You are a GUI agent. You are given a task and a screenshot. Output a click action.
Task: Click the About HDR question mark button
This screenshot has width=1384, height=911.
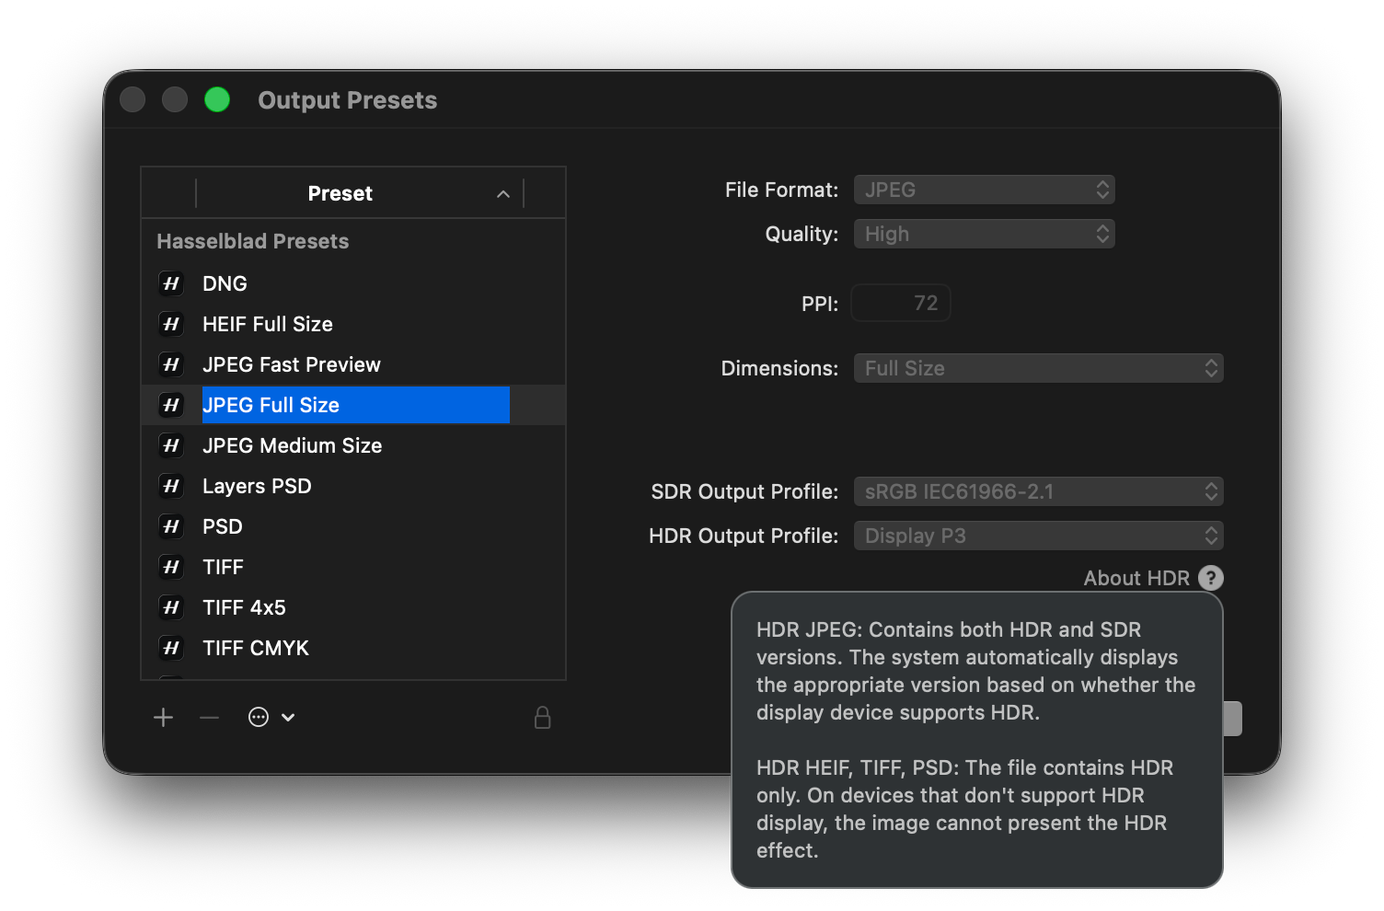[x=1210, y=578]
